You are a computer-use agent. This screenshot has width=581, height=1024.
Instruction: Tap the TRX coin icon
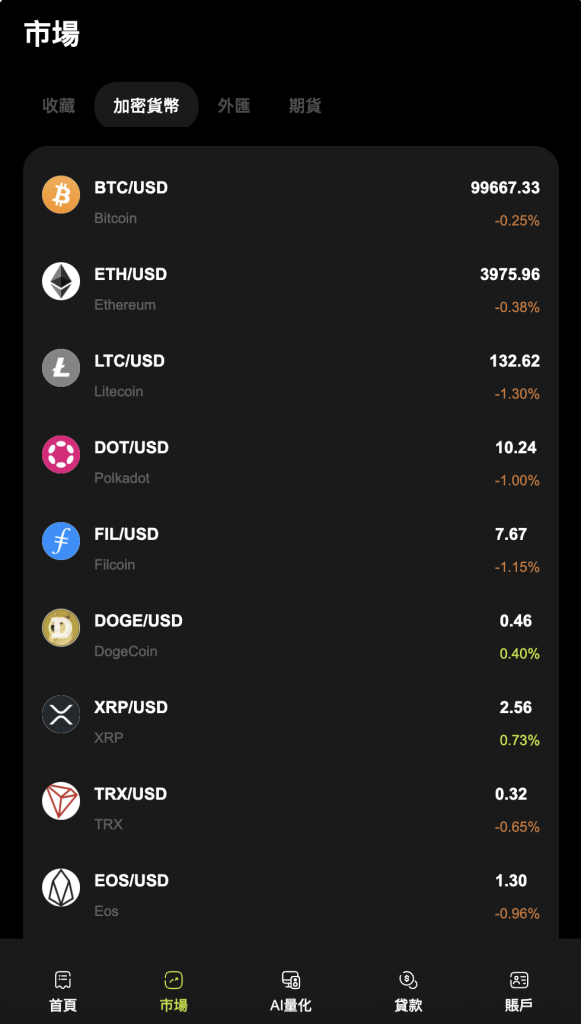point(60,801)
